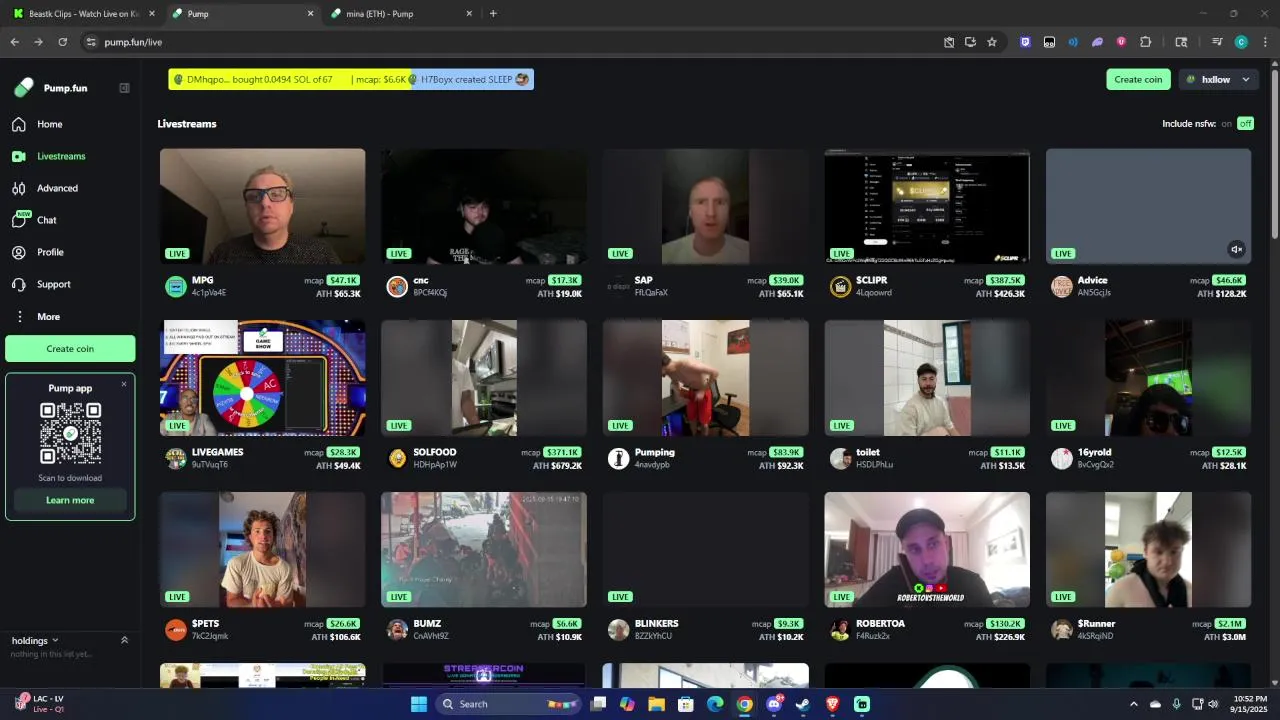
Task: Open a new browser tab
Action: pyautogui.click(x=493, y=14)
